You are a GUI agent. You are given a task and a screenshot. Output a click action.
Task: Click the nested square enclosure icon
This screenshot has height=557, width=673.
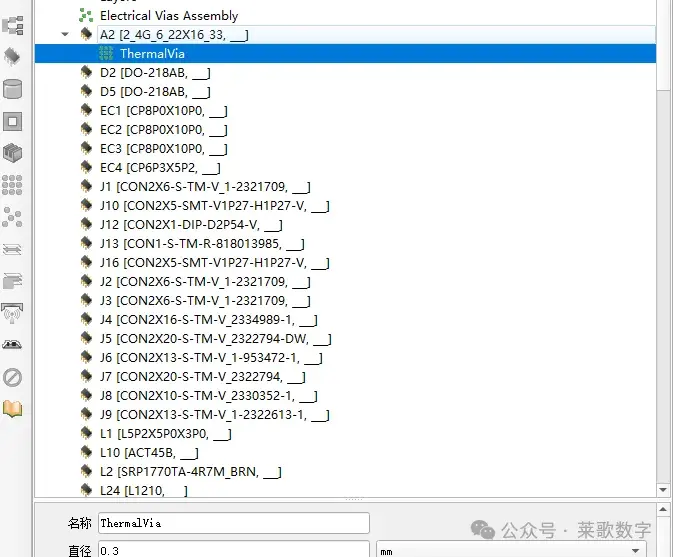click(x=12, y=121)
